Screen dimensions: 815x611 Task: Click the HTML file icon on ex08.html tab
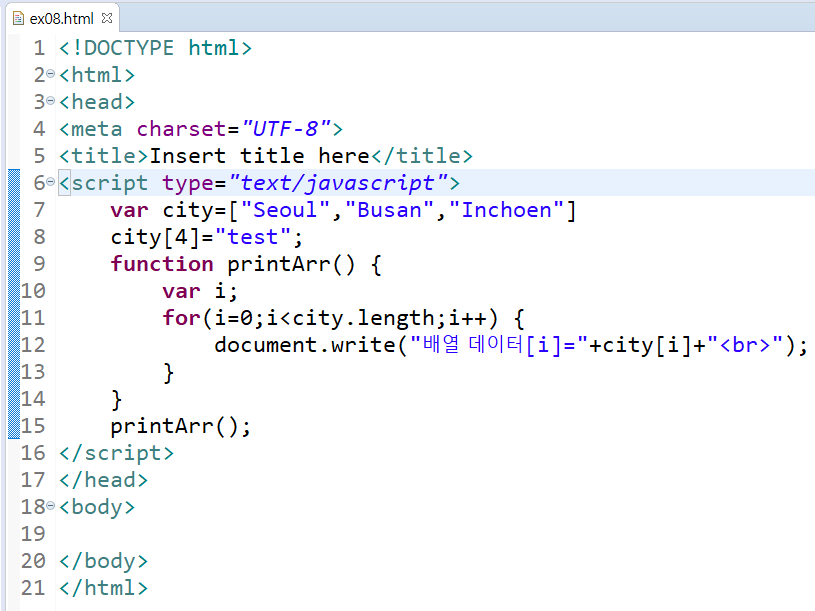19,19
